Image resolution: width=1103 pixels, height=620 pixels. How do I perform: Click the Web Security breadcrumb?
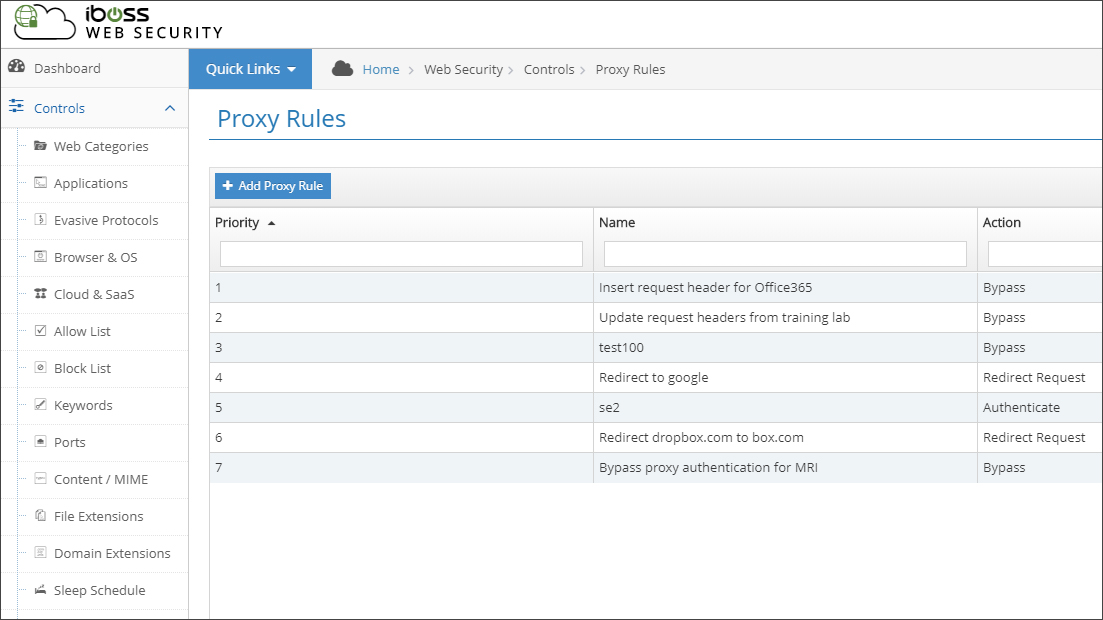[x=463, y=69]
